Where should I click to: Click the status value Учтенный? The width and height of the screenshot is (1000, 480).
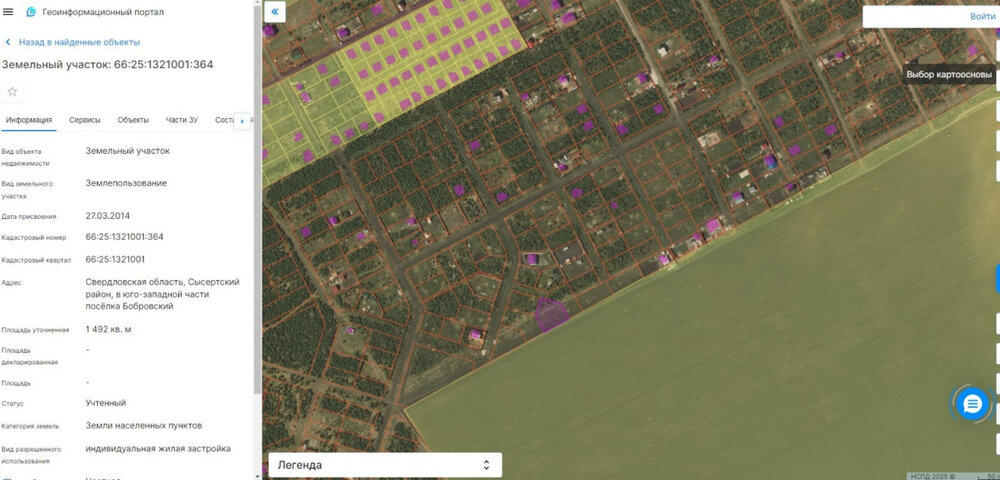tap(106, 403)
